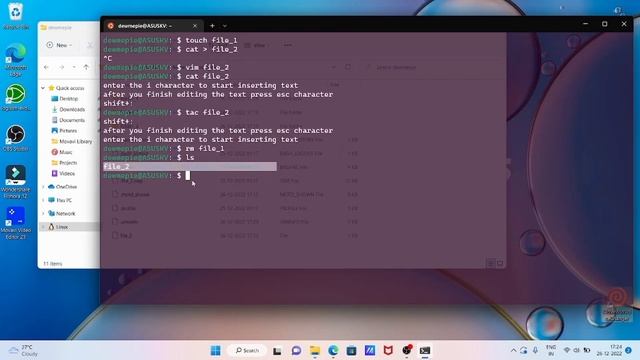Image resolution: width=640 pixels, height=360 pixels.
Task: Open File Explorer from taskbar
Action: (x=315, y=350)
